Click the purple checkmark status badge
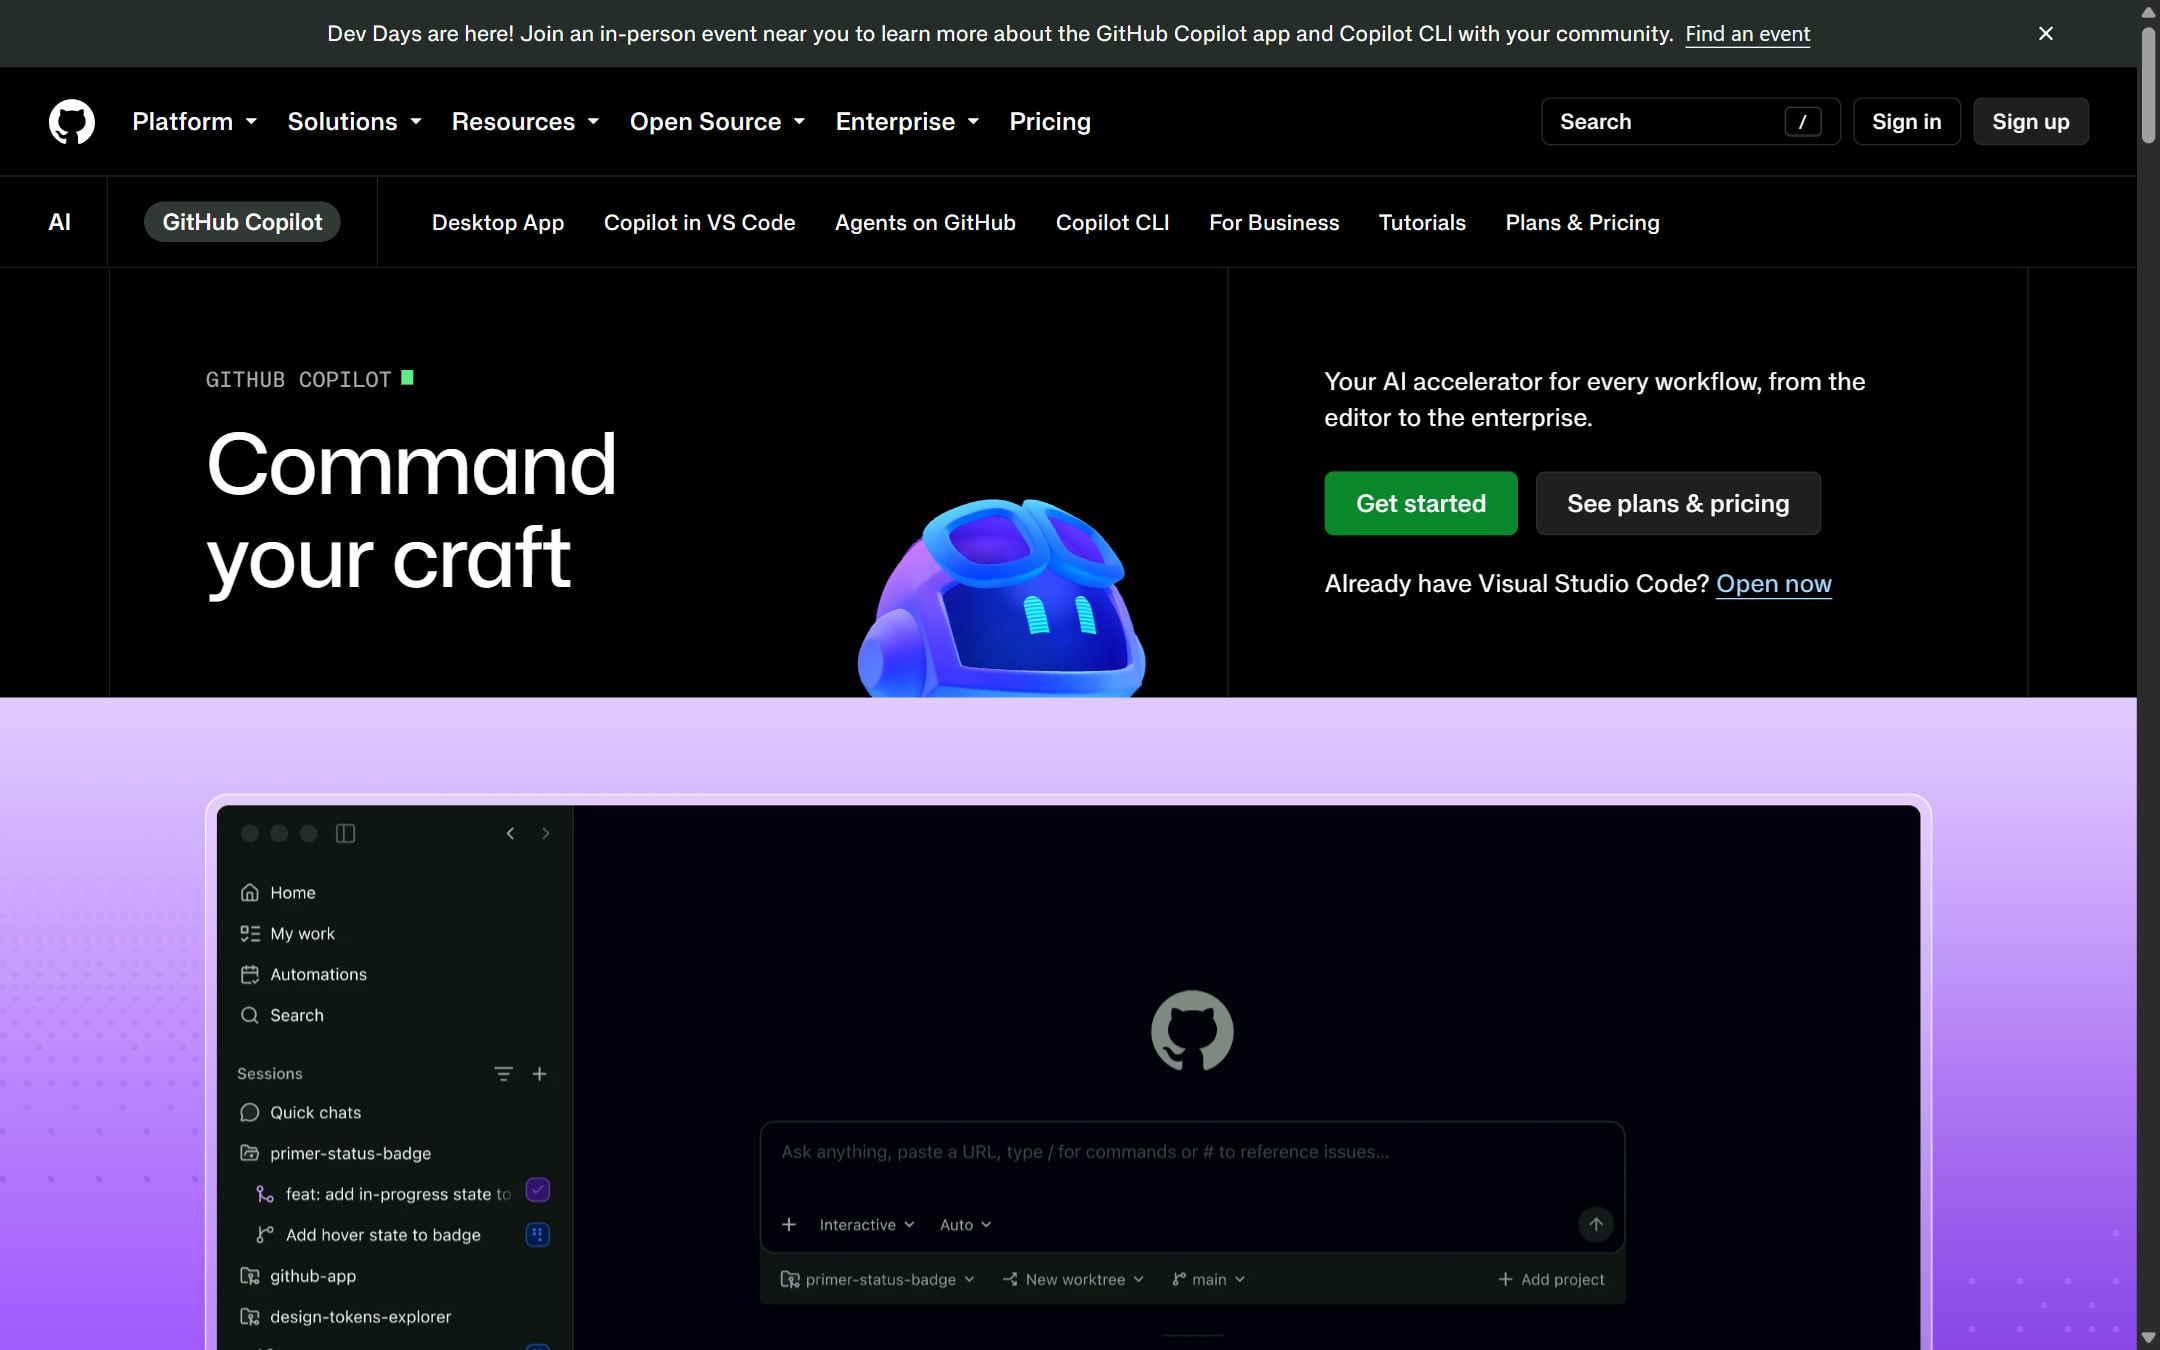Image resolution: width=2160 pixels, height=1350 pixels. point(537,1190)
